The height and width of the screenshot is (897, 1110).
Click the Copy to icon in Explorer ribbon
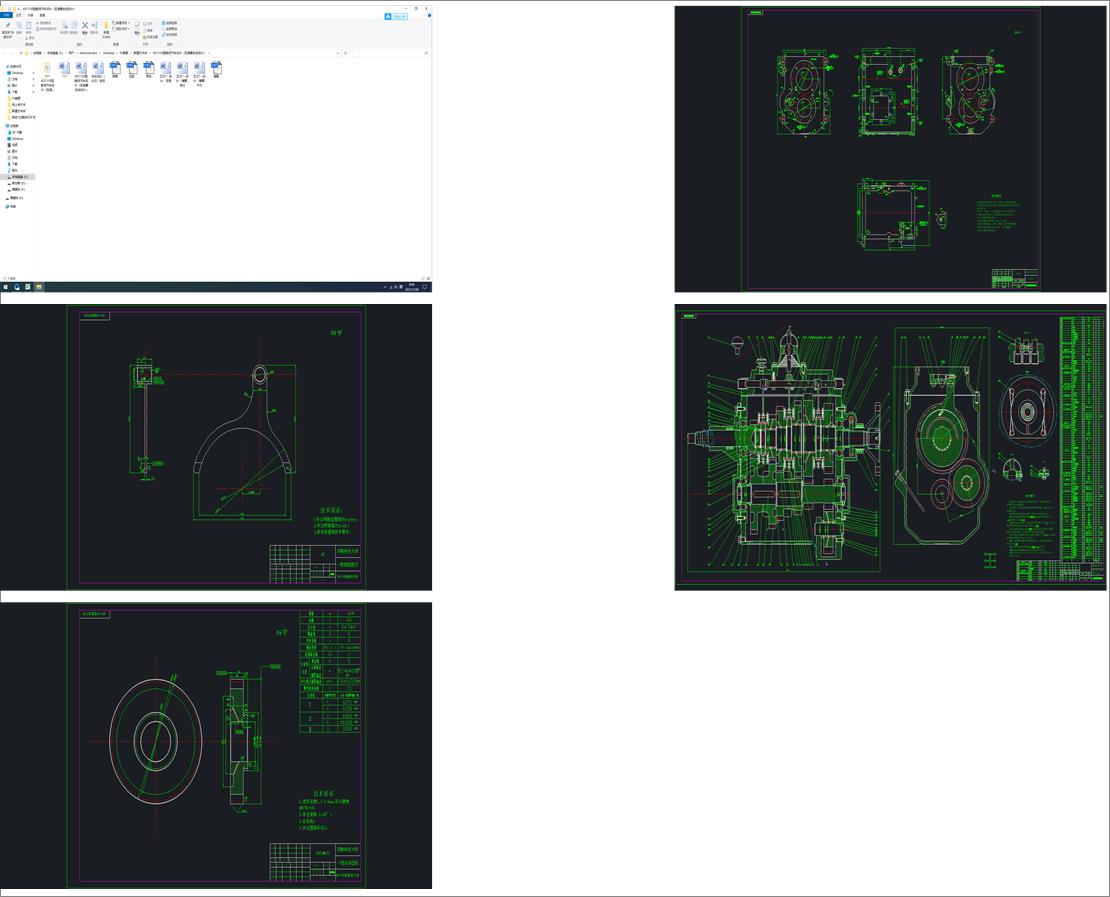click(74, 28)
